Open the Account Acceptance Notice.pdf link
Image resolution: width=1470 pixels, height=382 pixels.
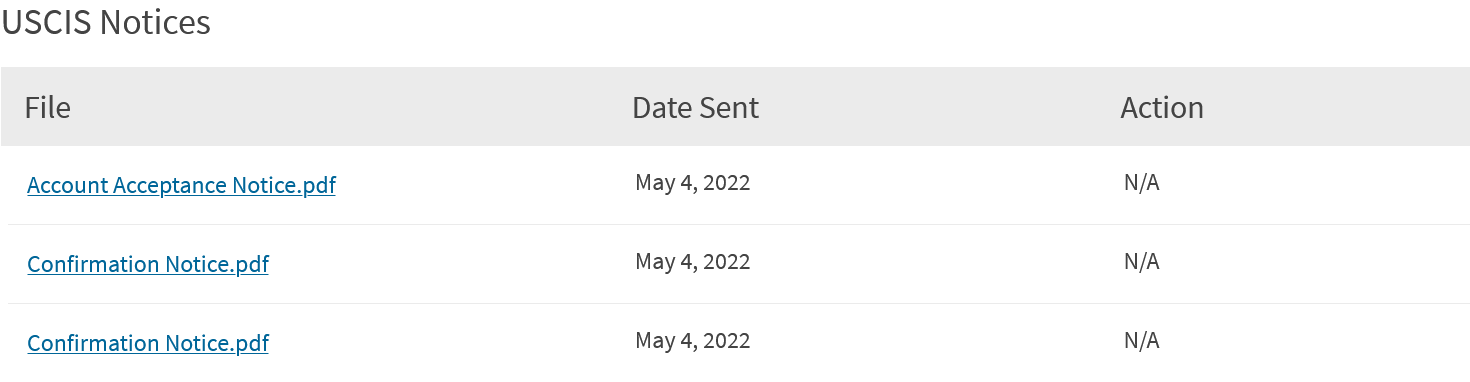coord(181,185)
